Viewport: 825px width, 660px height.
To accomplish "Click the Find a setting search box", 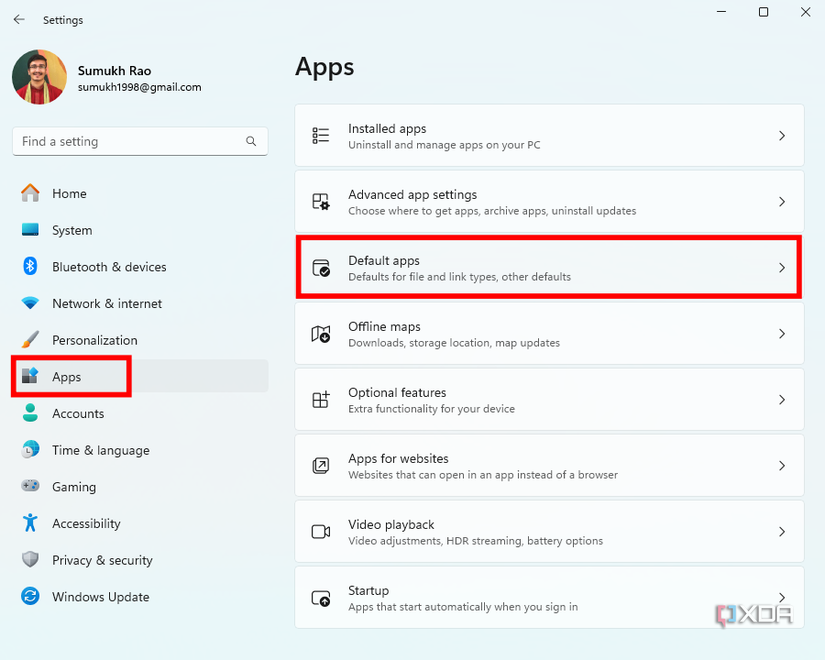I will point(130,142).
